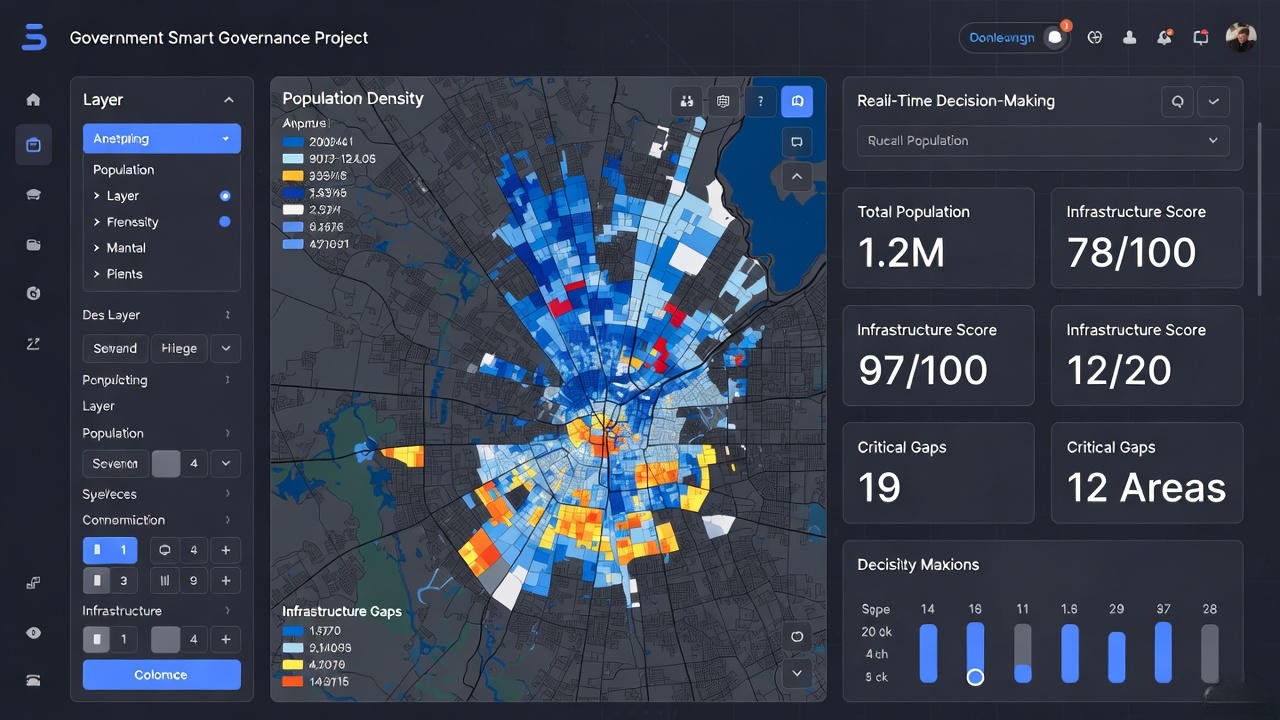This screenshot has width=1280, height=720.
Task: Toggle the blue switch next to Layer
Action: pyautogui.click(x=225, y=196)
